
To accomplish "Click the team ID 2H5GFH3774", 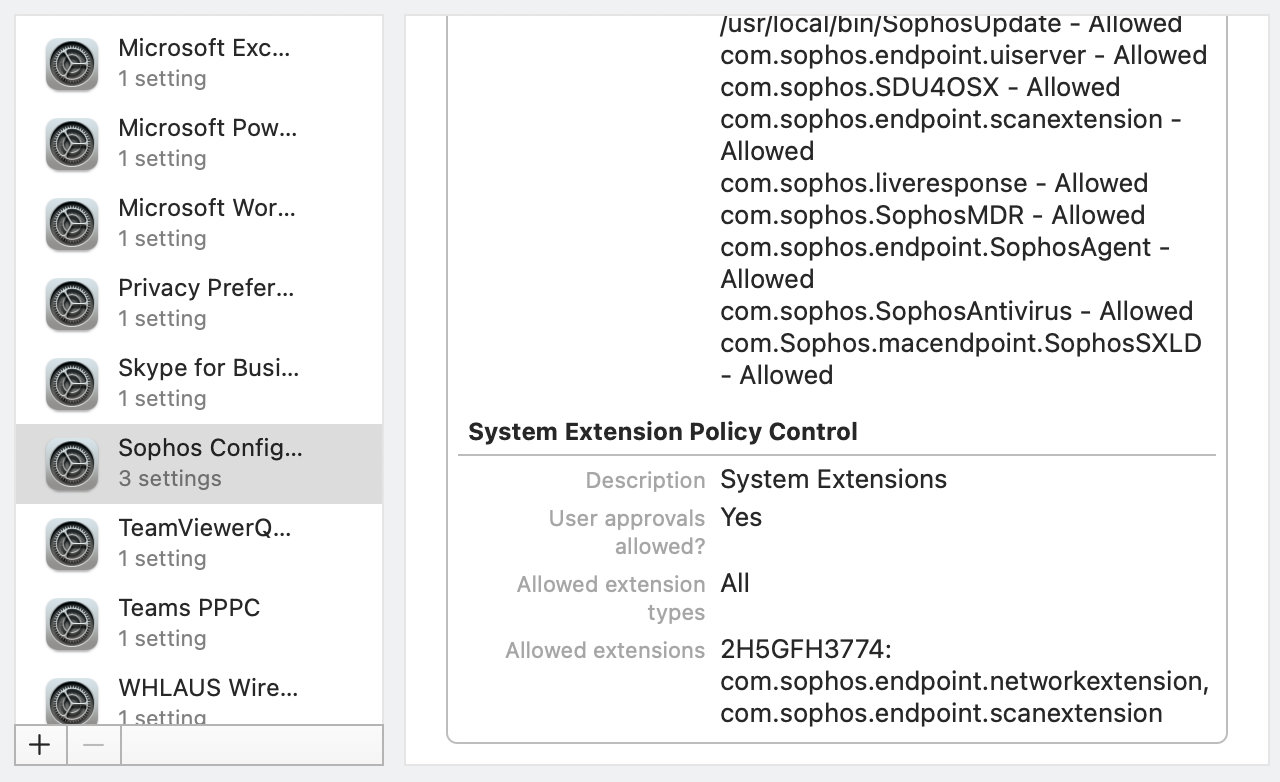I will pos(806,650).
